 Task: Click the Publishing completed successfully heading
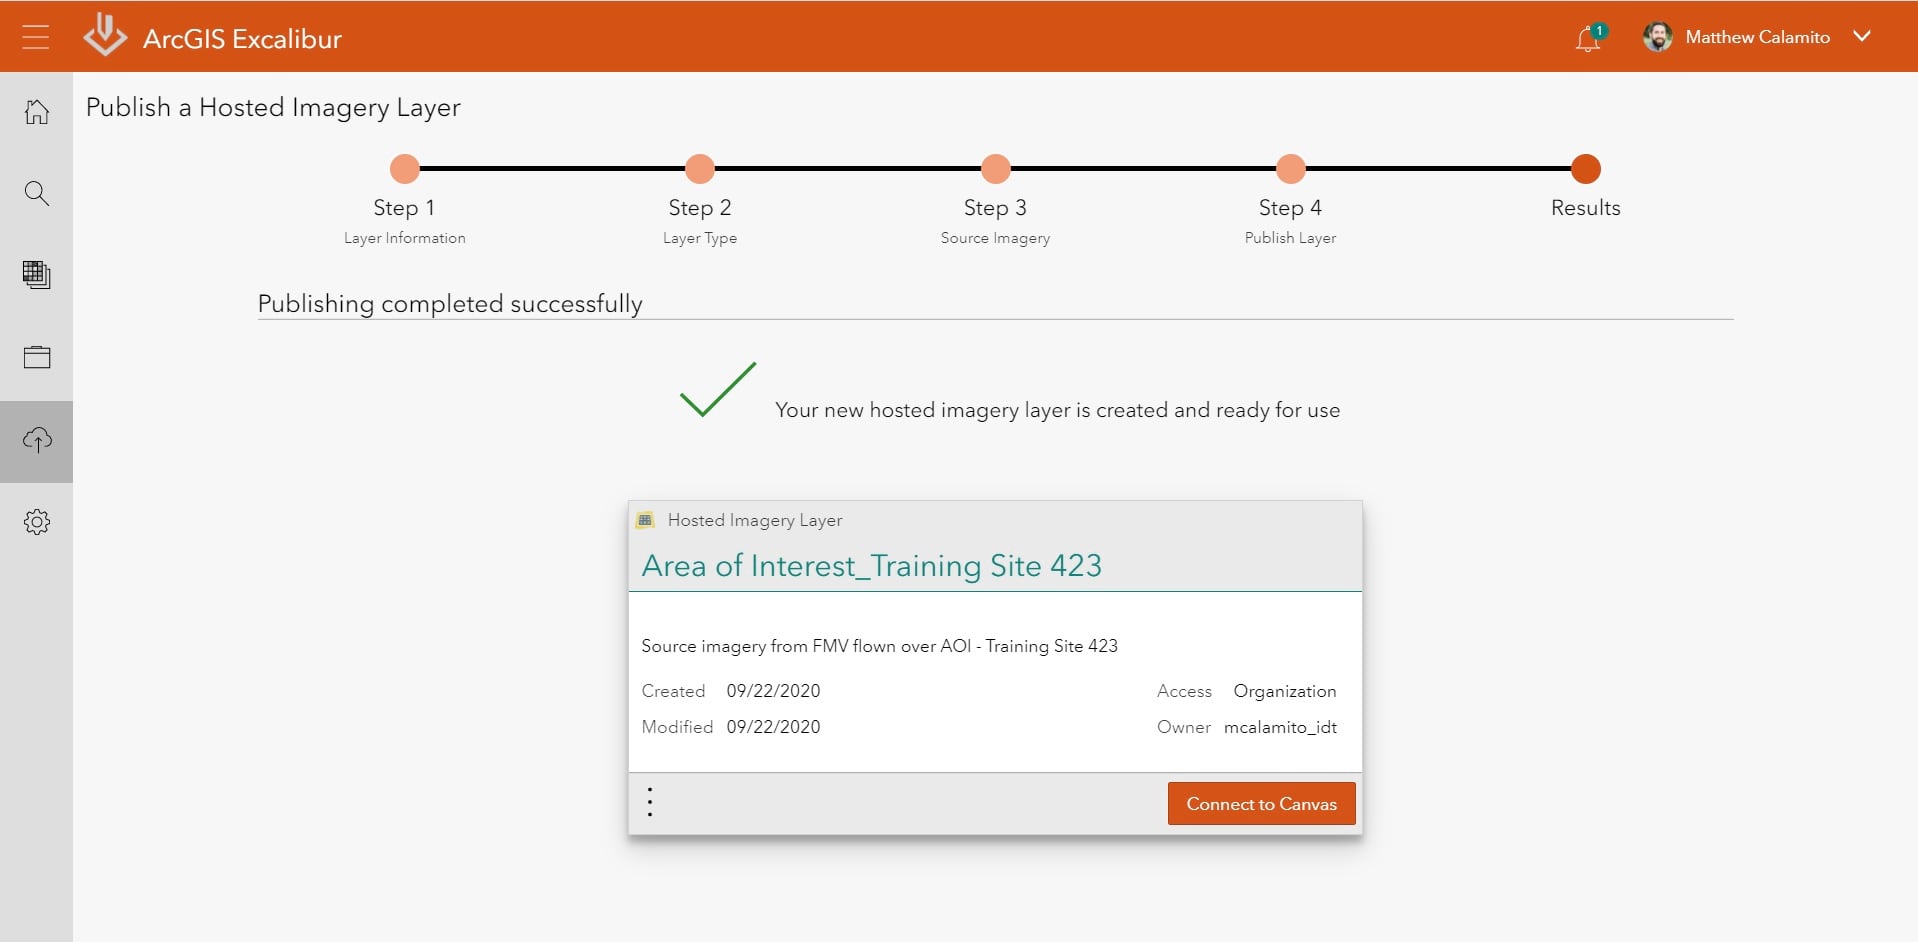tap(450, 304)
